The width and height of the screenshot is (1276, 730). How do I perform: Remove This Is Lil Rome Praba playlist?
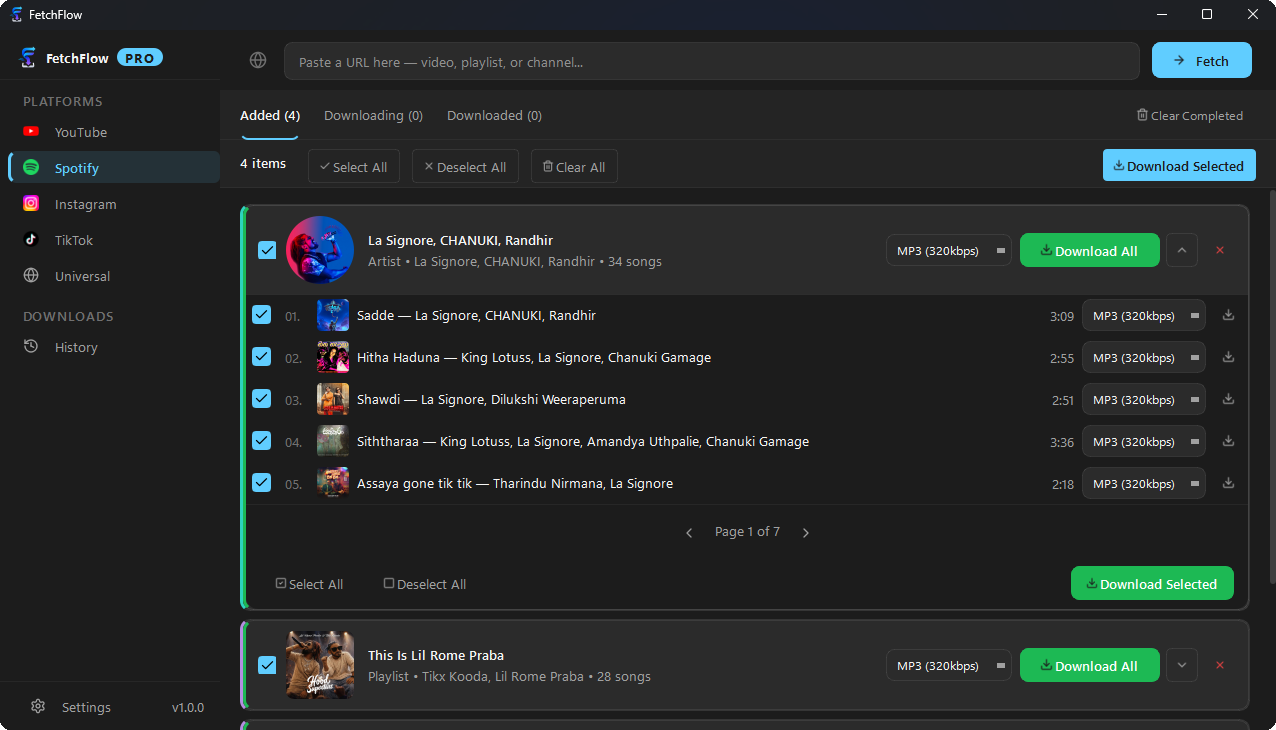coord(1220,665)
